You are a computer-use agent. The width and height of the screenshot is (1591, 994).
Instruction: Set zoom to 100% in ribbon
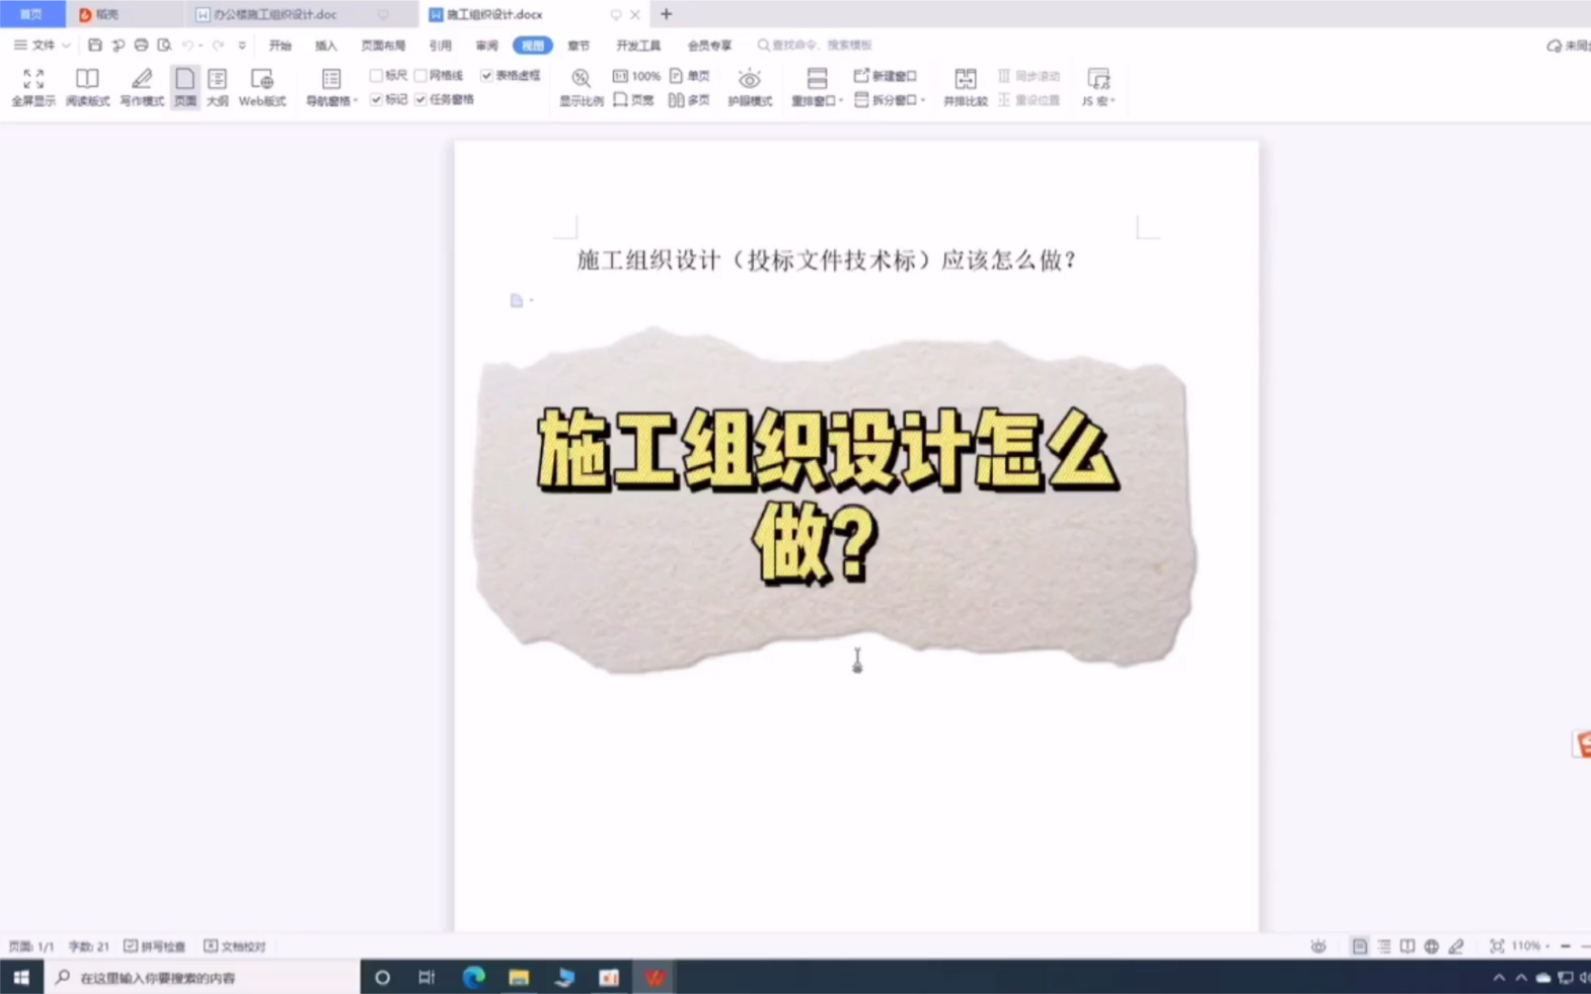[636, 76]
